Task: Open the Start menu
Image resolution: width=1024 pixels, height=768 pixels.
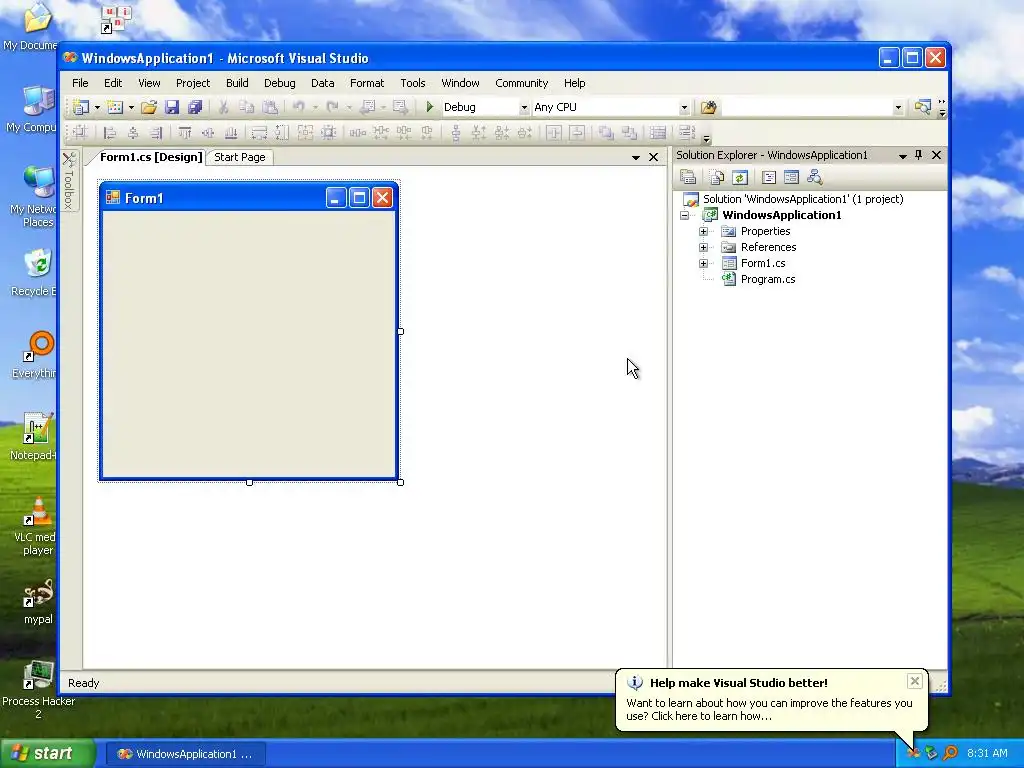Action: click(x=46, y=753)
